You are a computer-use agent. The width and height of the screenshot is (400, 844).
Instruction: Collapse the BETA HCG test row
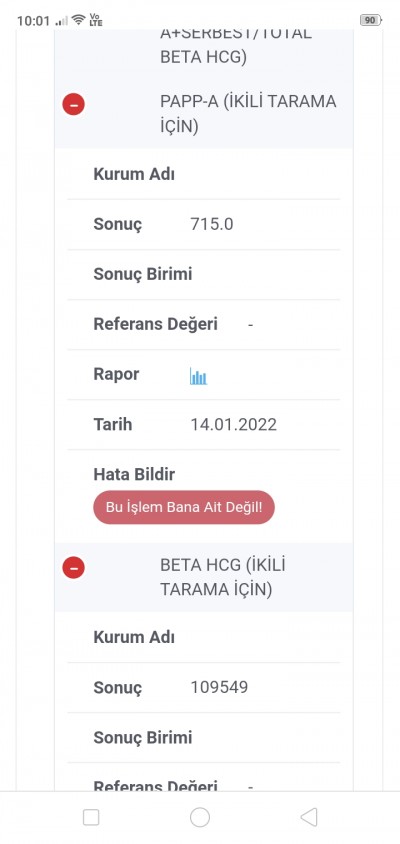tap(74, 567)
